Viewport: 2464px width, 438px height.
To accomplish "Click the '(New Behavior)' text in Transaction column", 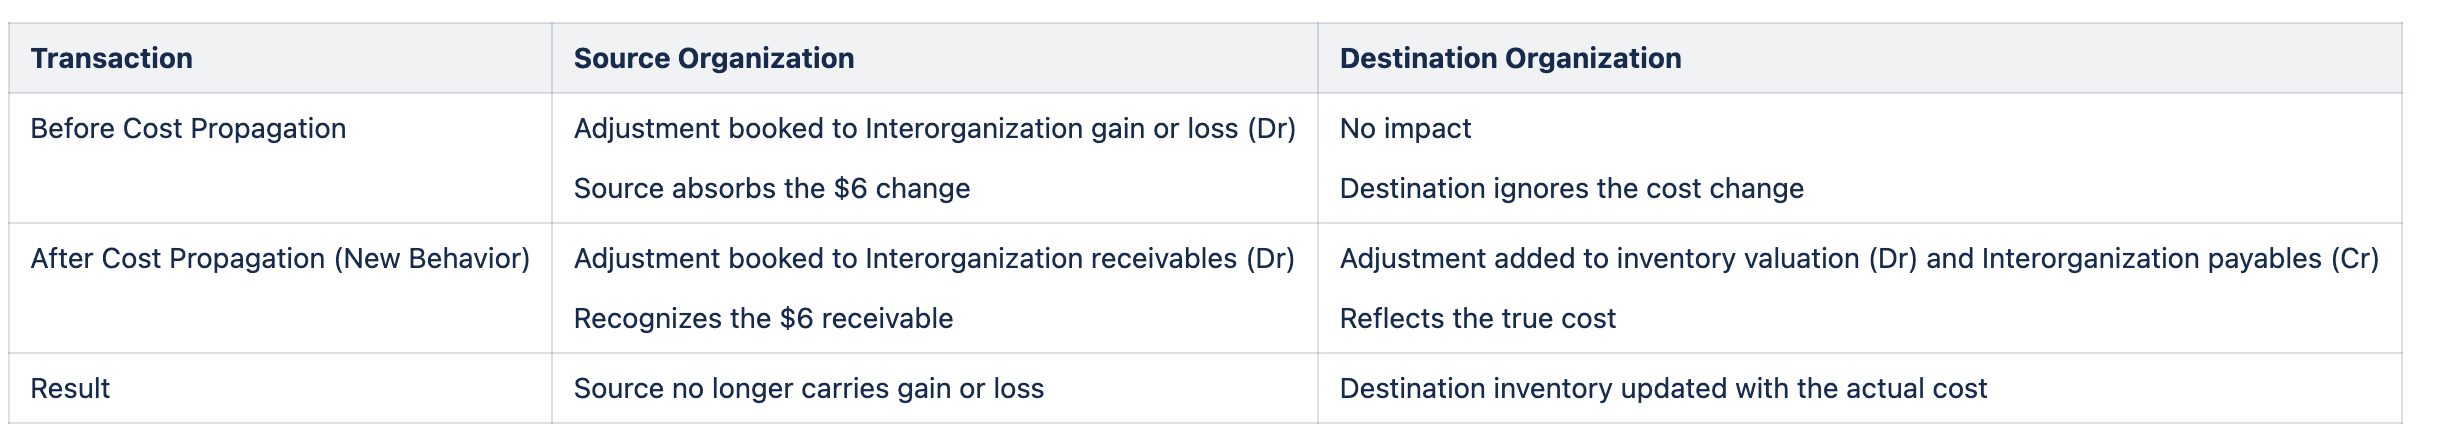I will point(432,259).
